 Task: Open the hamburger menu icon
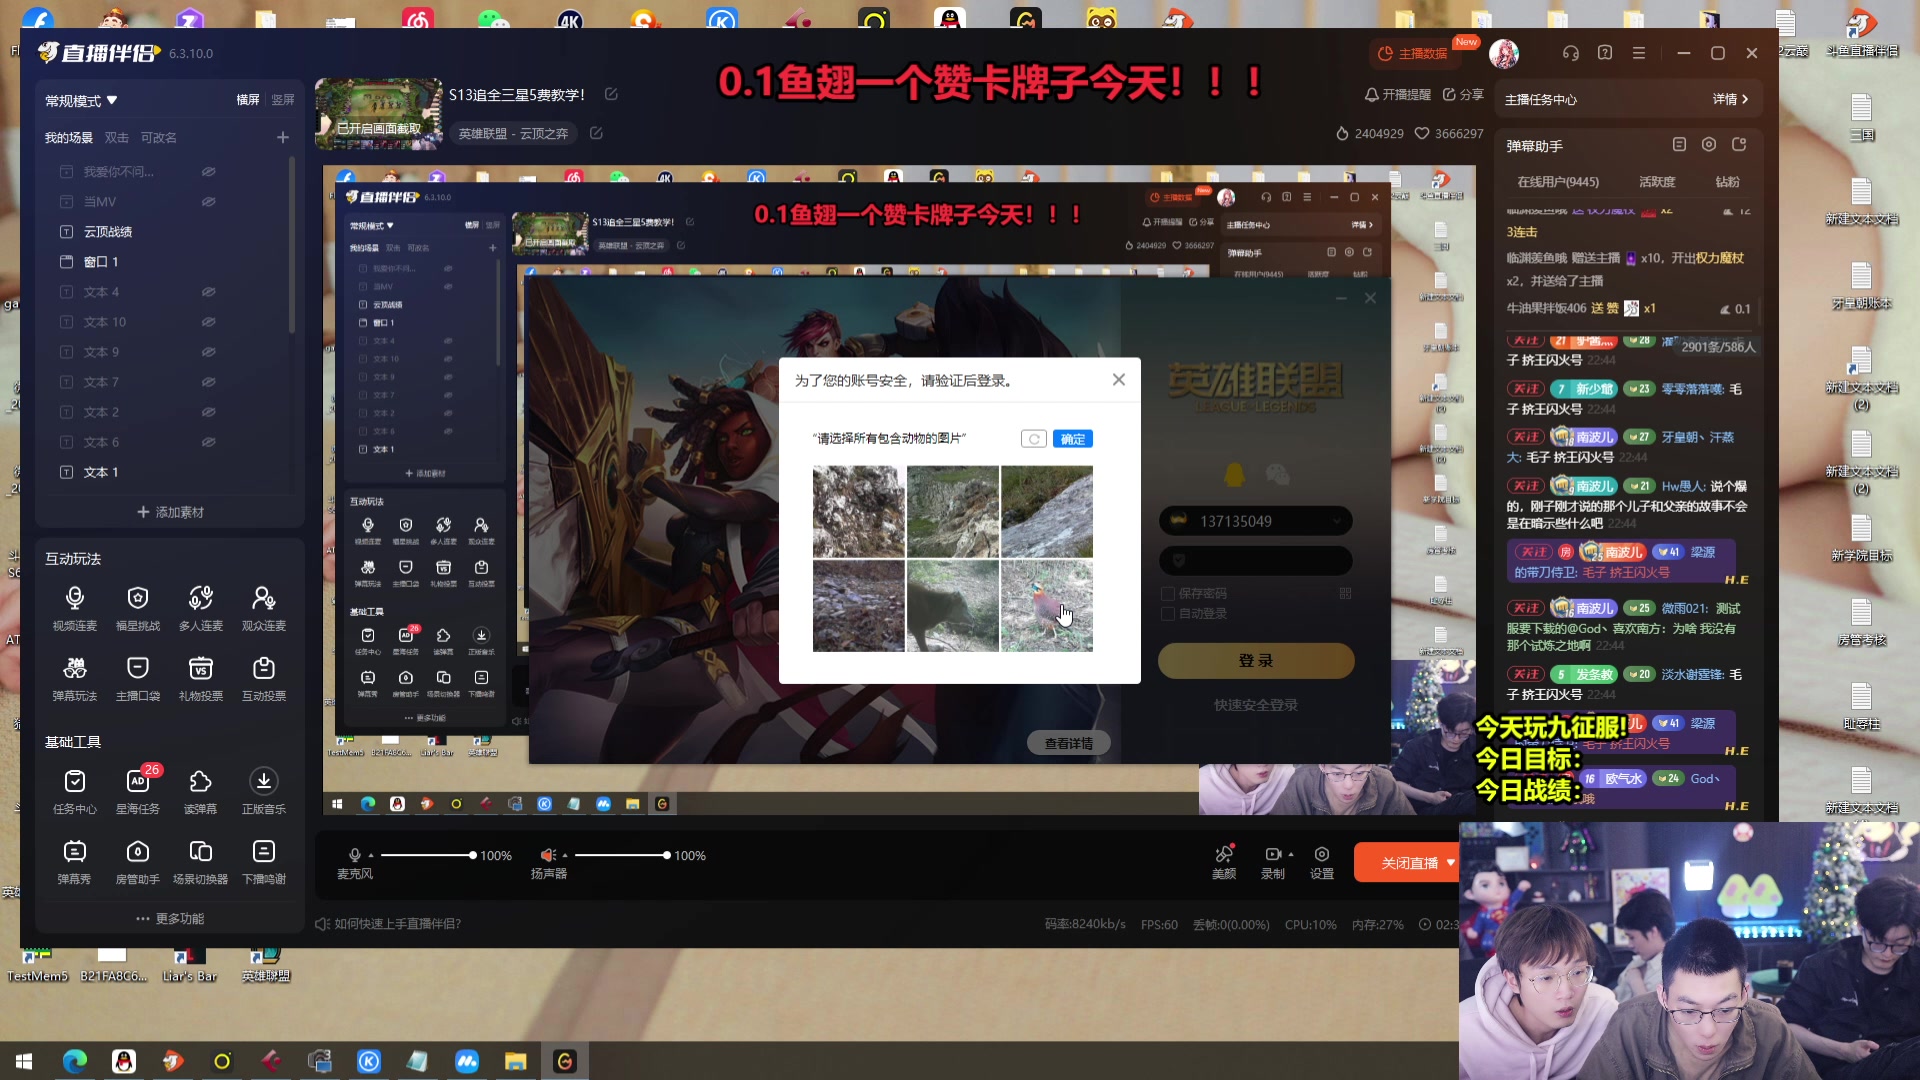point(1639,53)
